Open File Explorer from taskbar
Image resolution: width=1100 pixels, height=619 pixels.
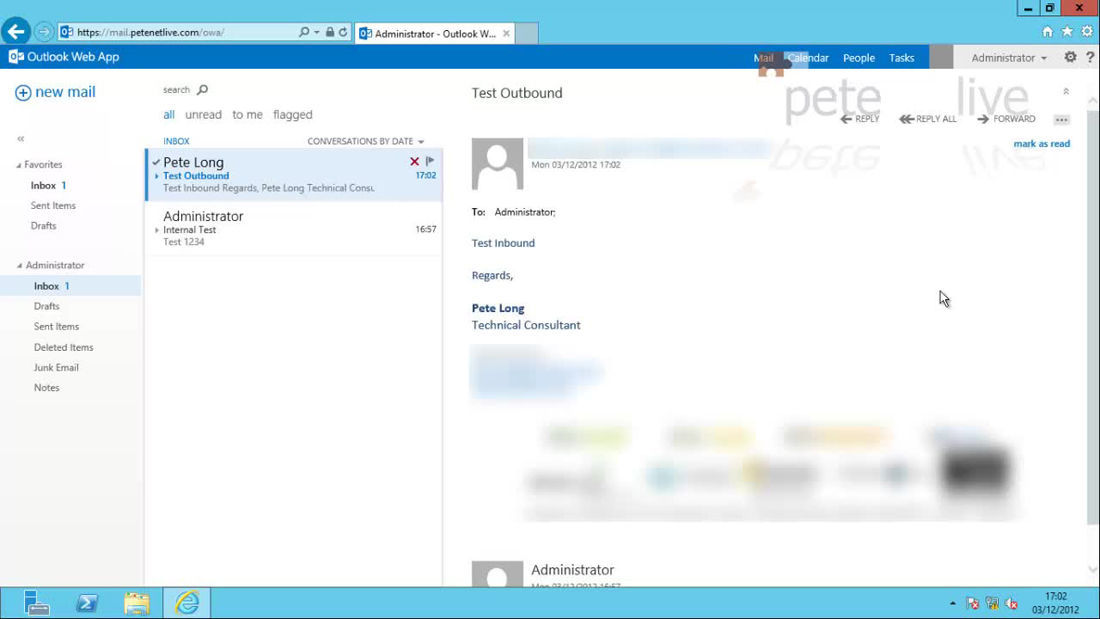[x=137, y=603]
